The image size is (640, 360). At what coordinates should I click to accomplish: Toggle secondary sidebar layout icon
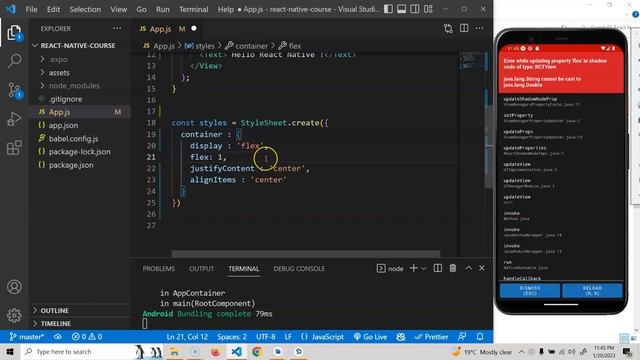[415, 9]
